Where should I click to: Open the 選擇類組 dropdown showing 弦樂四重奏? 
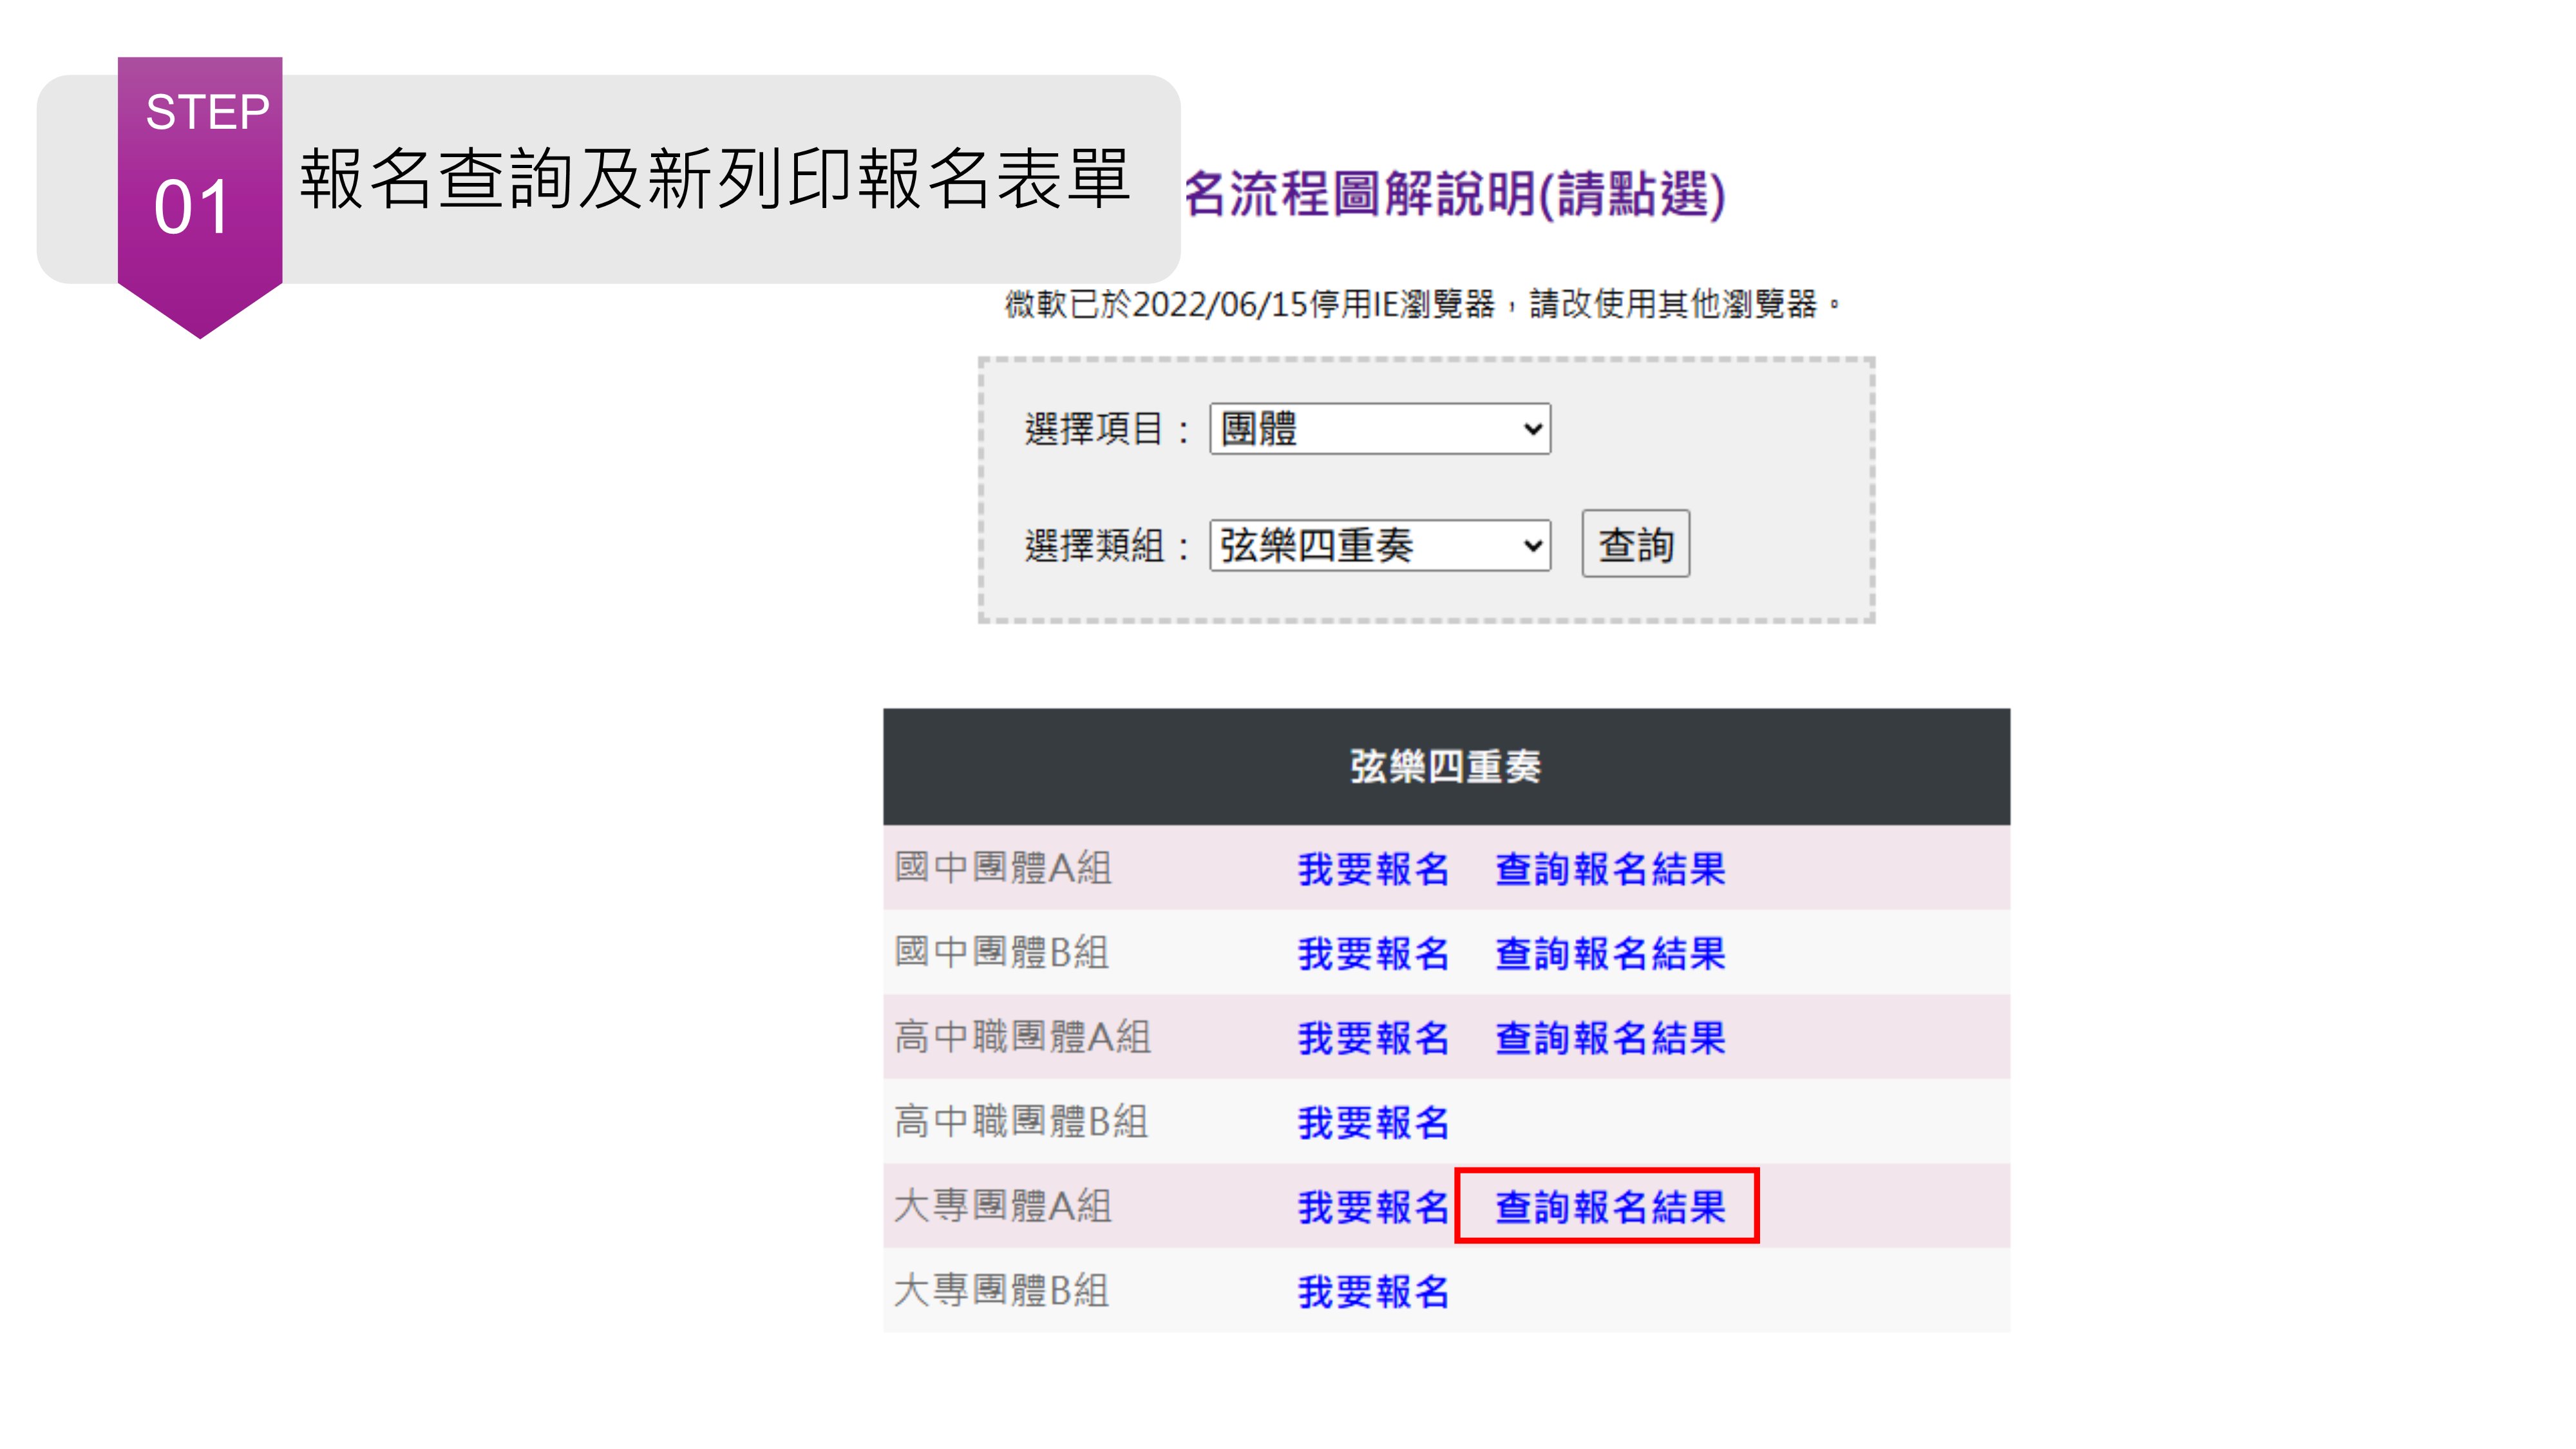(x=1379, y=545)
